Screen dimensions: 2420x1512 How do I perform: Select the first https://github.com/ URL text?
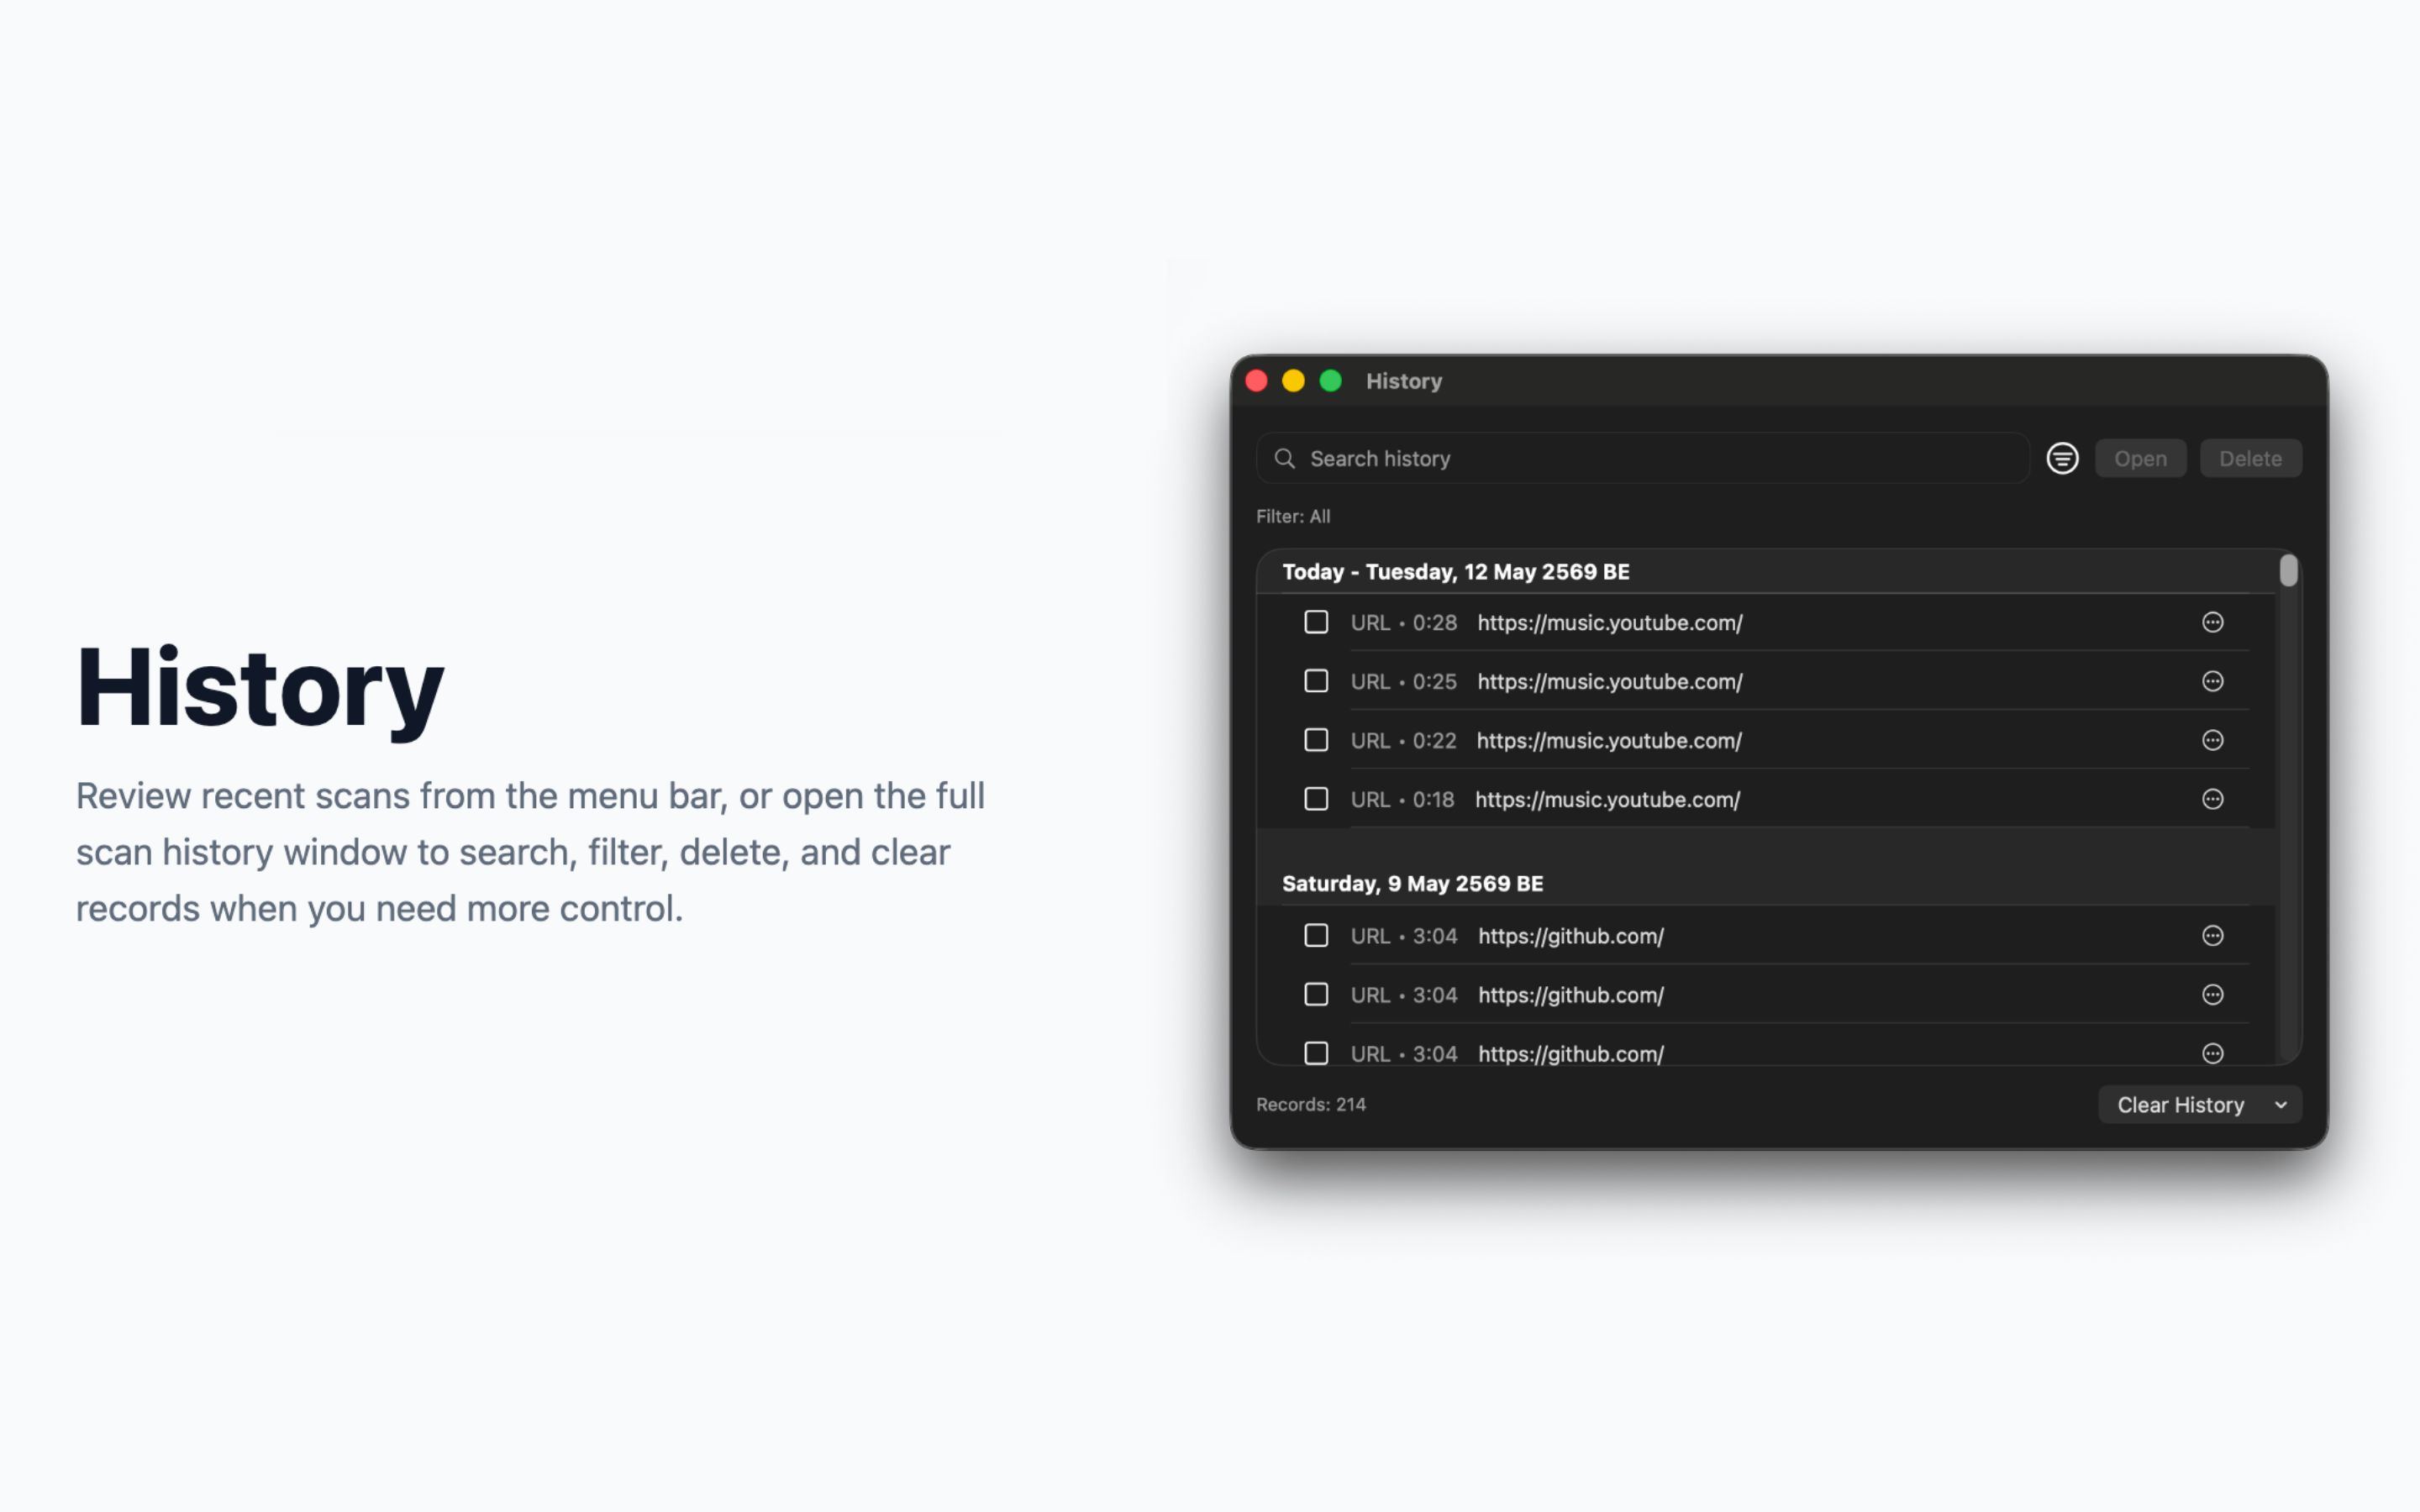1571,935
